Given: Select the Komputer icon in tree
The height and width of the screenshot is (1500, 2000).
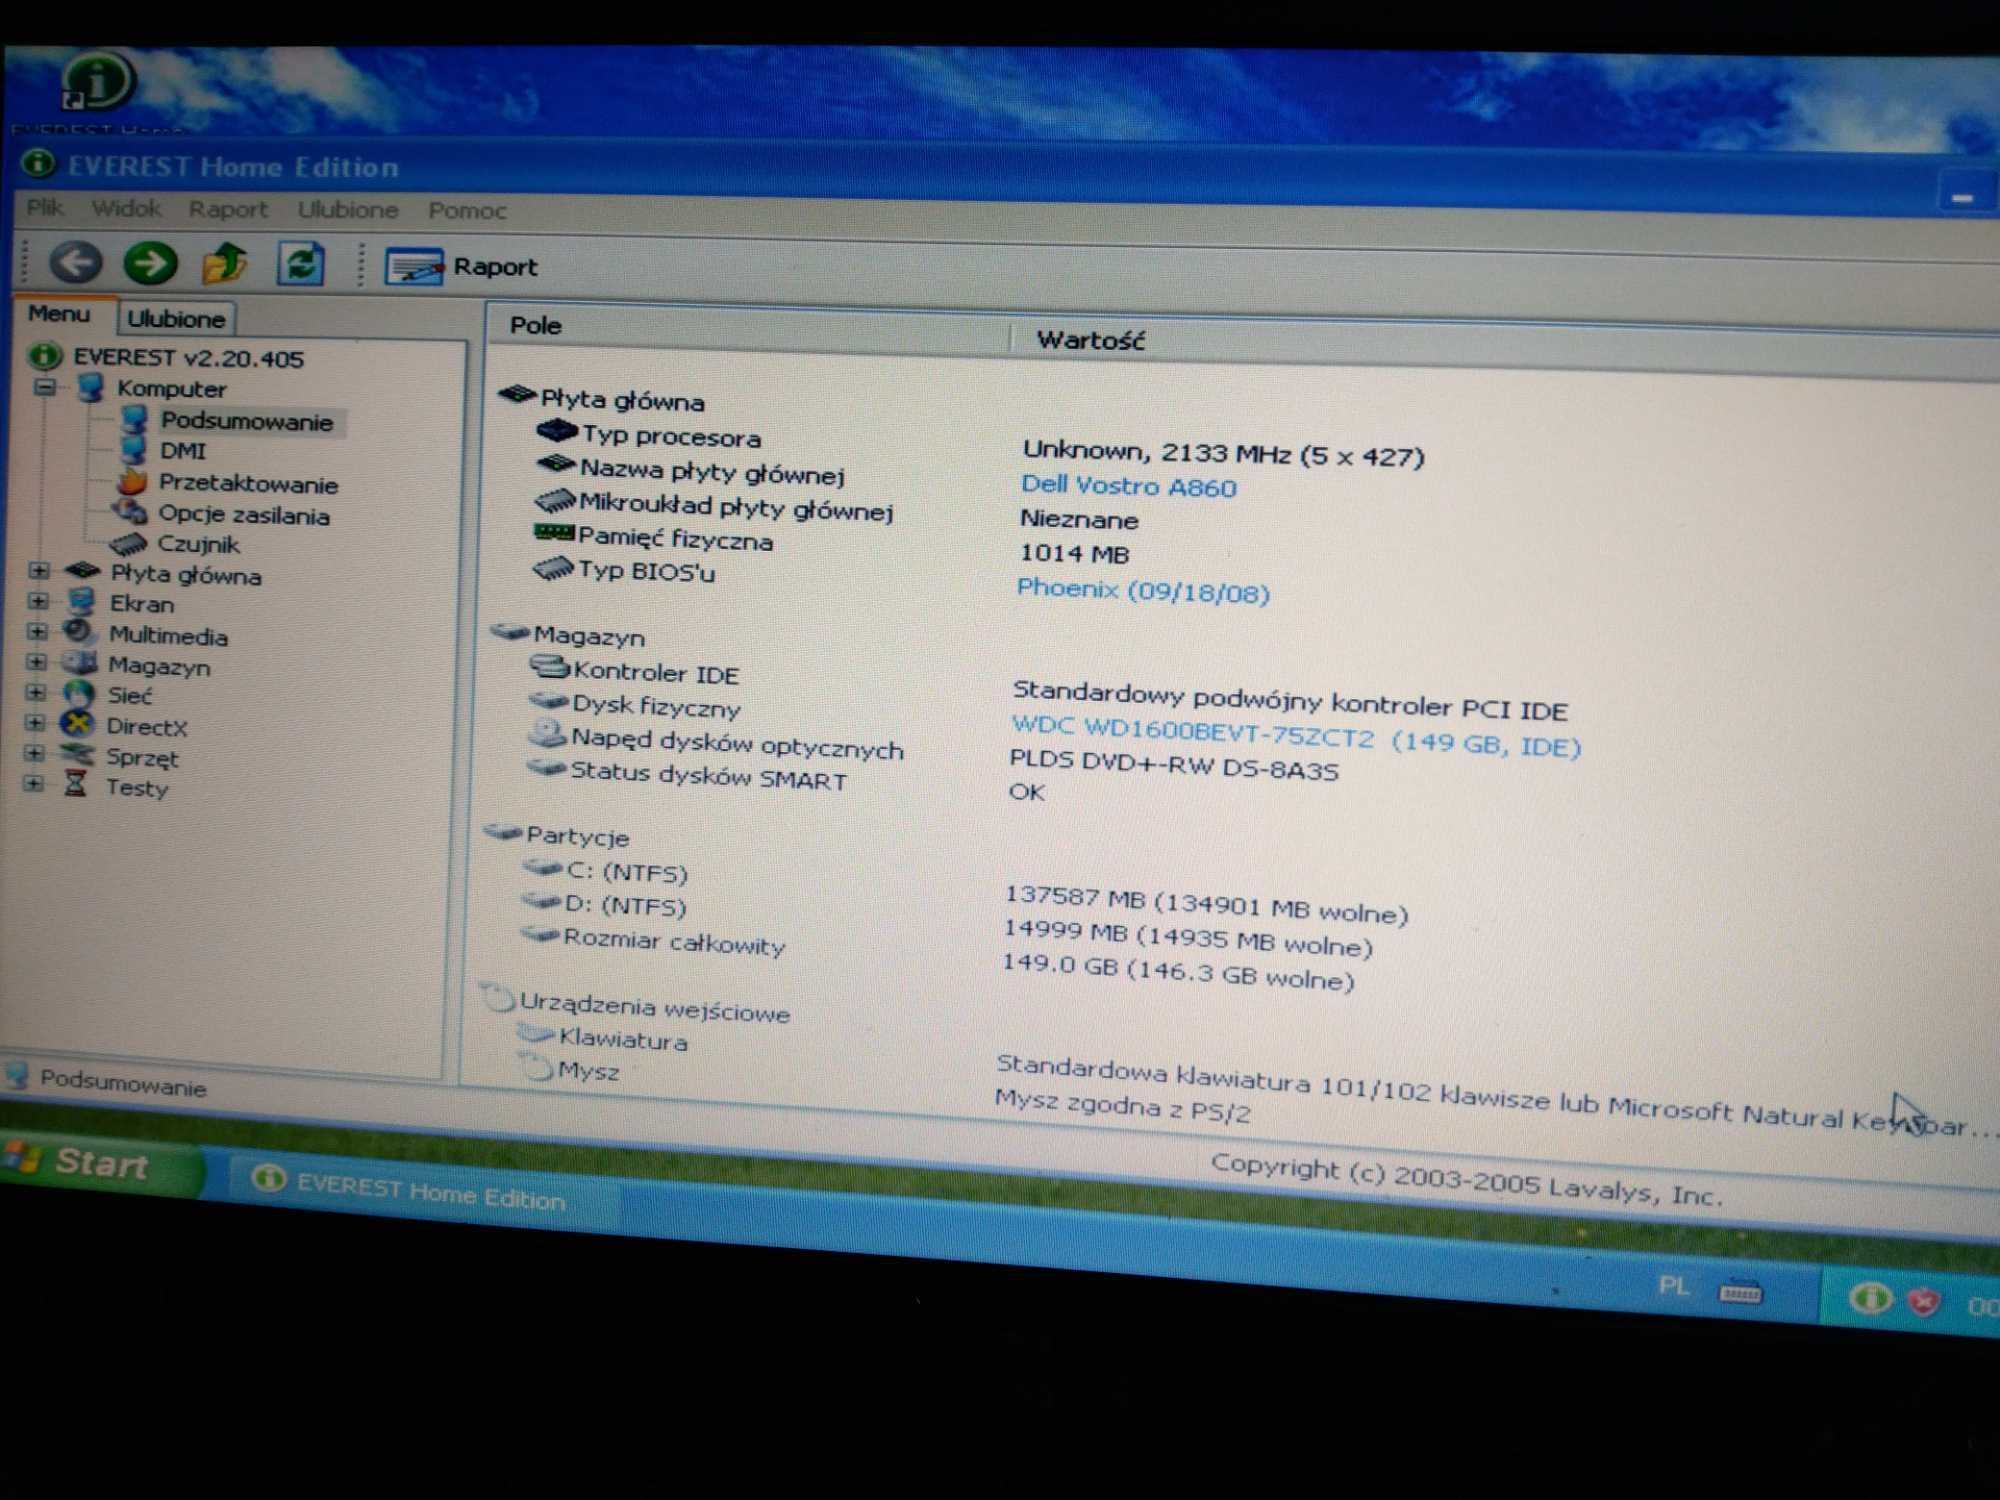Looking at the screenshot, I should click(91, 387).
